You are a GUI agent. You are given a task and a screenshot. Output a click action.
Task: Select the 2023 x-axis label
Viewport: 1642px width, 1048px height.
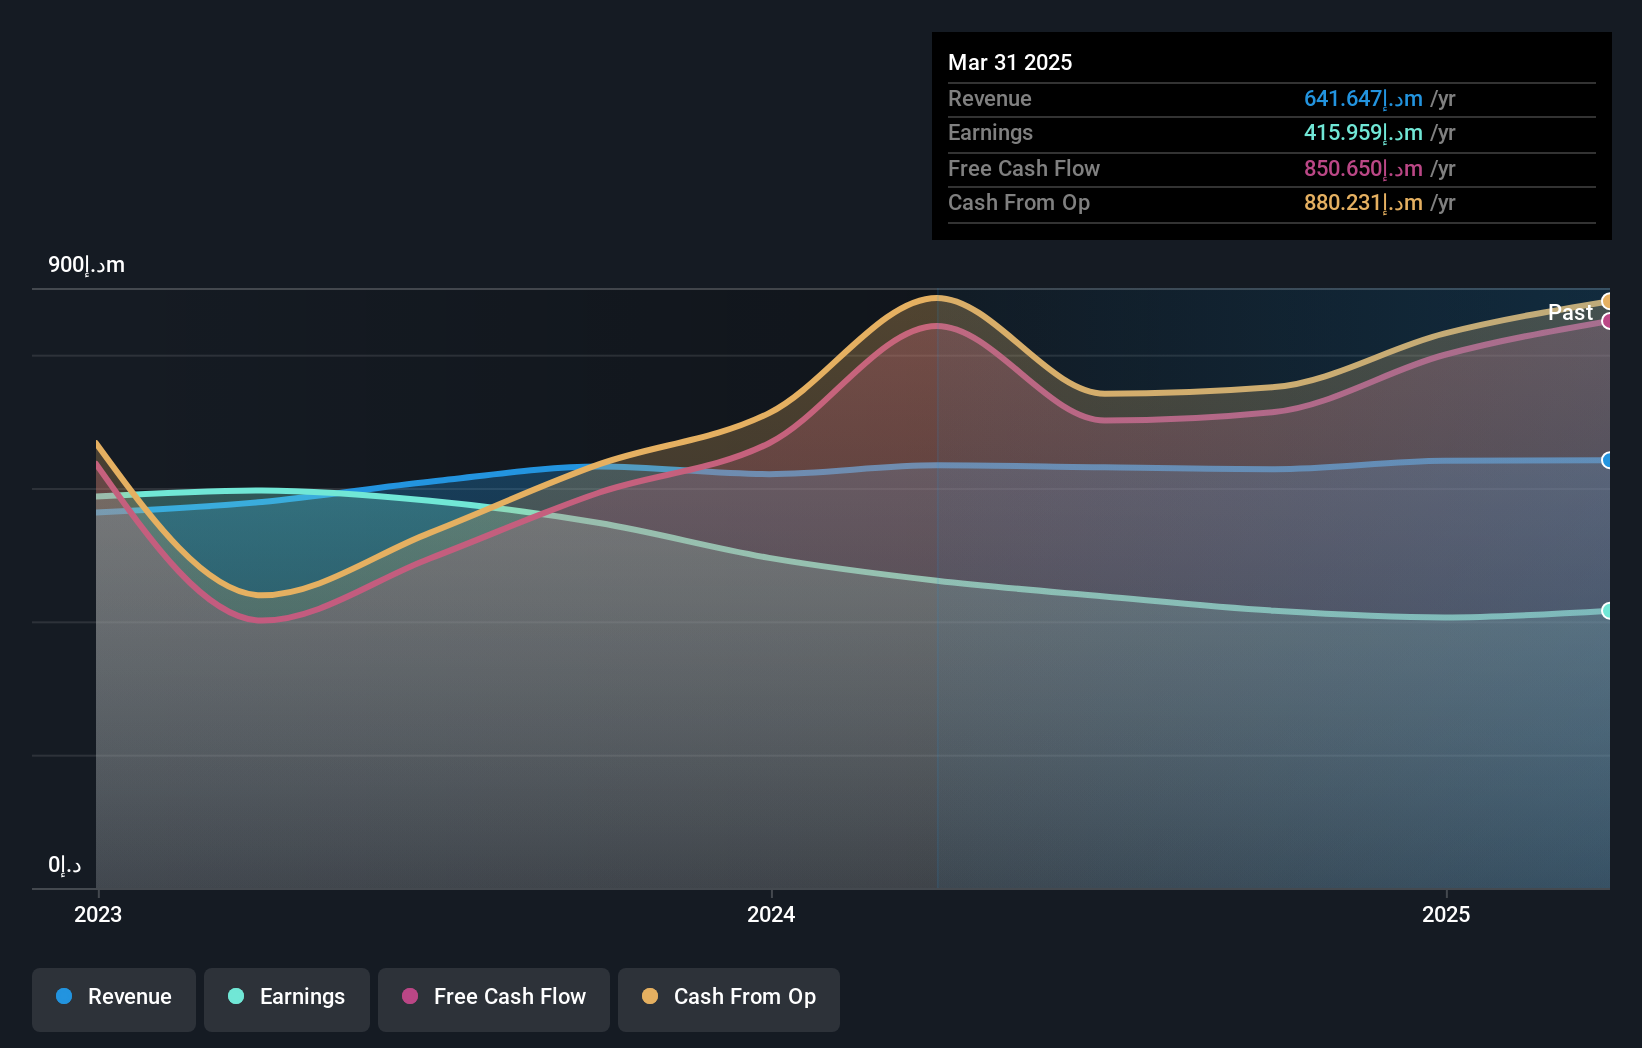pos(98,914)
